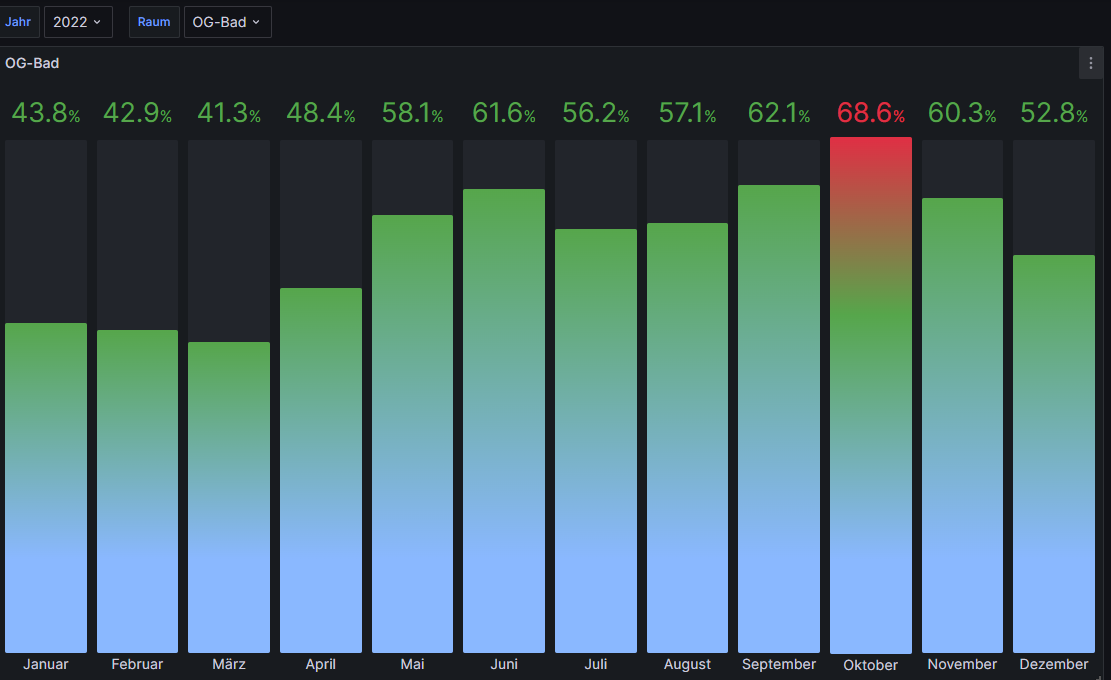Click the November bar gauge
The height and width of the screenshot is (680, 1111).
pos(962,425)
